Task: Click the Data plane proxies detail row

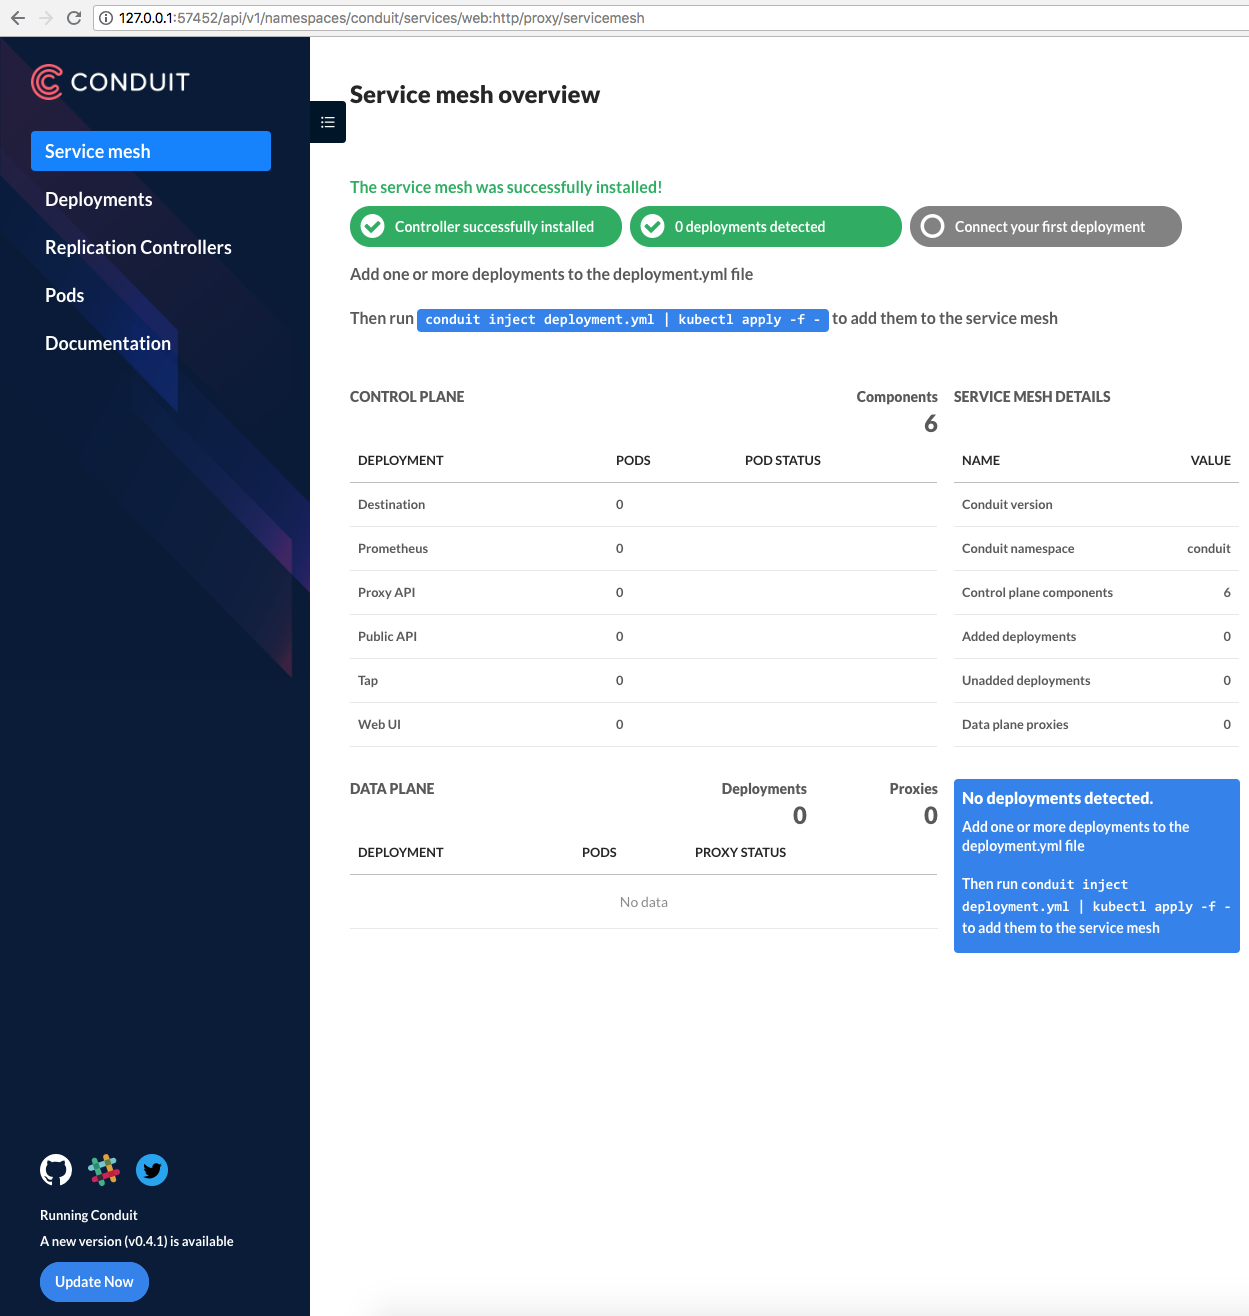Action: pyautogui.click(x=1096, y=725)
